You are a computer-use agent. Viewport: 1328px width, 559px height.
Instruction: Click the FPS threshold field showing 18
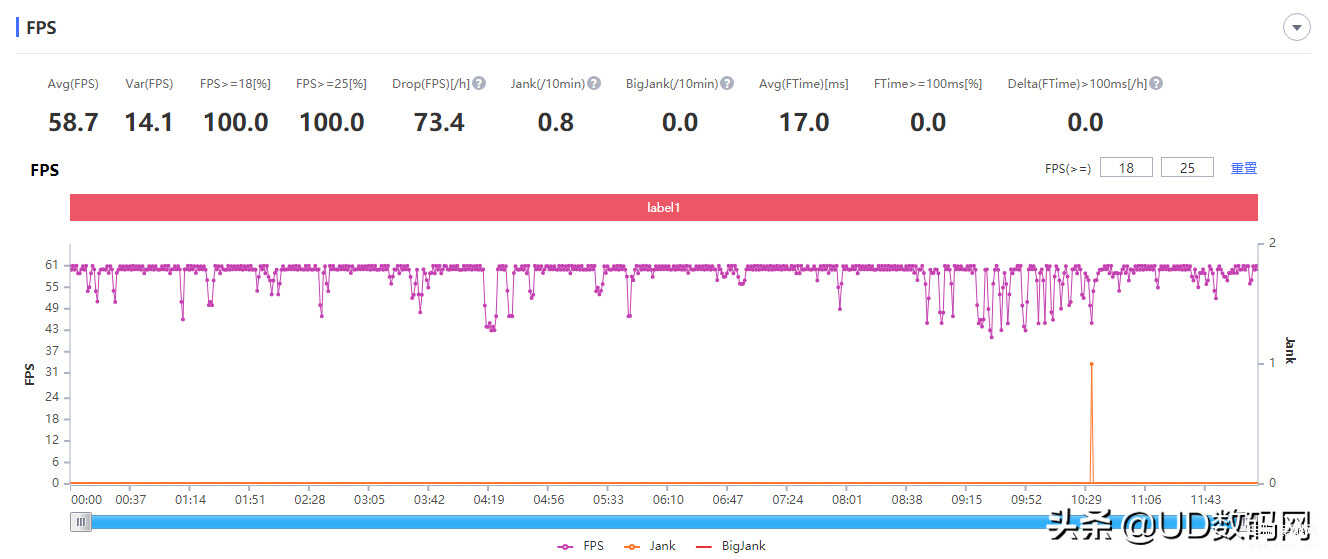pos(1126,168)
